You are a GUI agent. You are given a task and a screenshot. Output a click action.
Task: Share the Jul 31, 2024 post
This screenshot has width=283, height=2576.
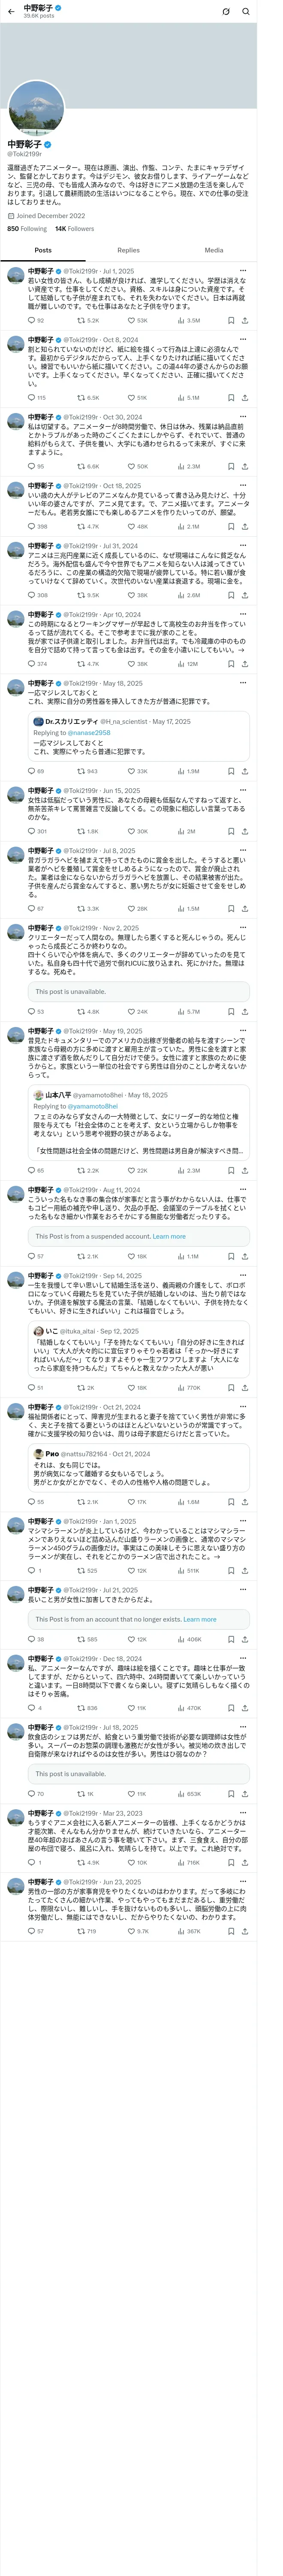point(245,595)
